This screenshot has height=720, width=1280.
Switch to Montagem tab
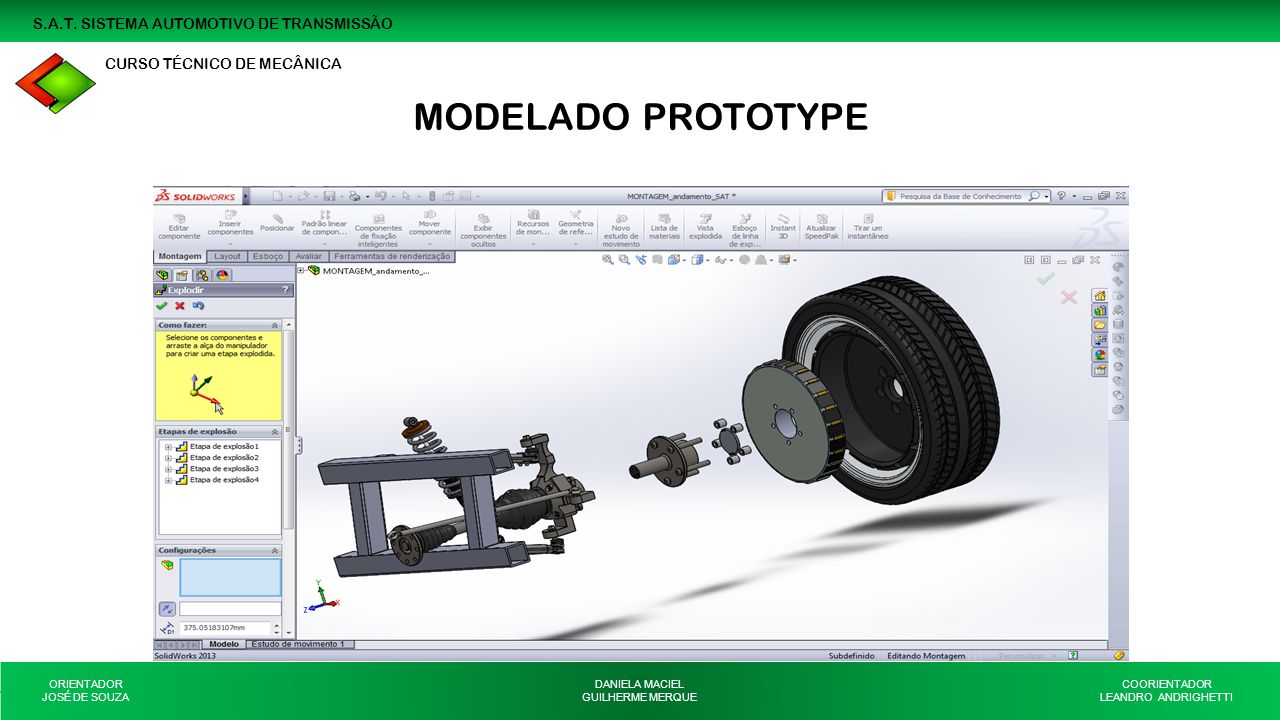click(181, 256)
